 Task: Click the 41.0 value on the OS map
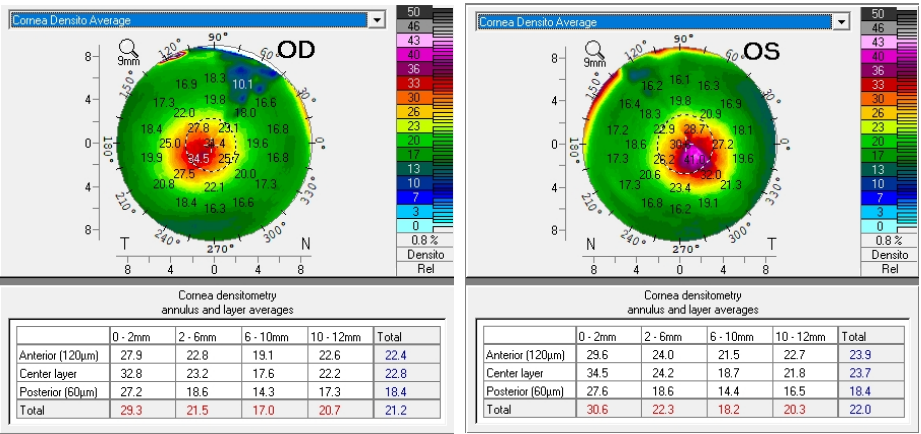click(x=694, y=159)
